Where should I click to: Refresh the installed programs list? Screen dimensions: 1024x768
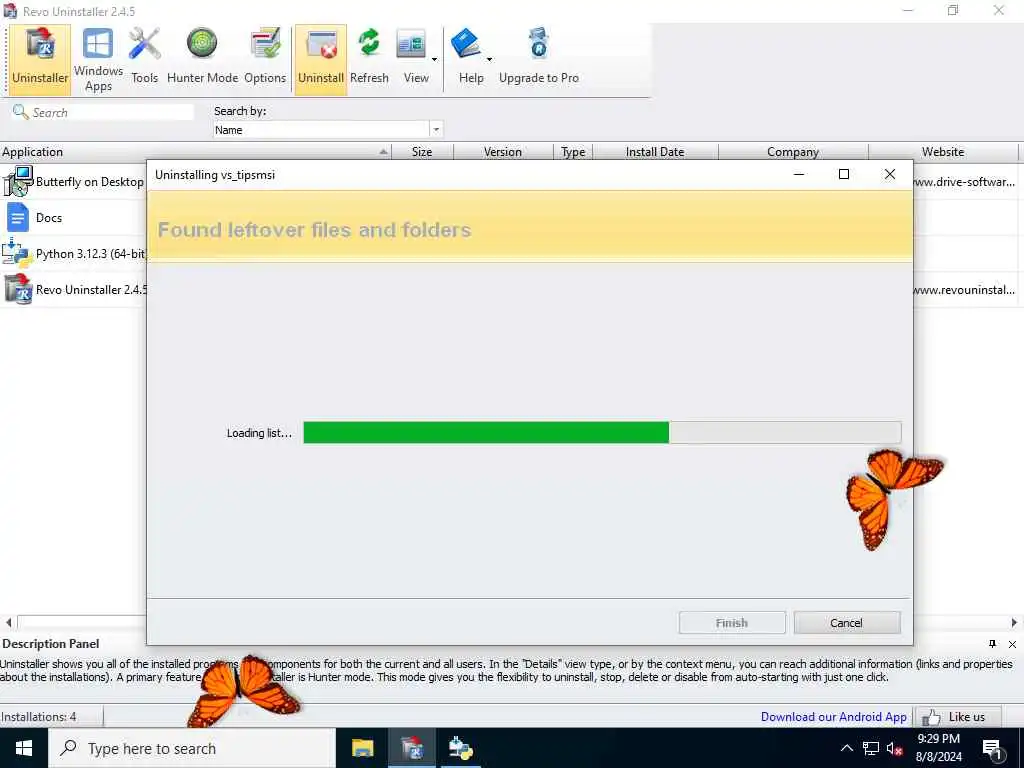click(x=369, y=59)
